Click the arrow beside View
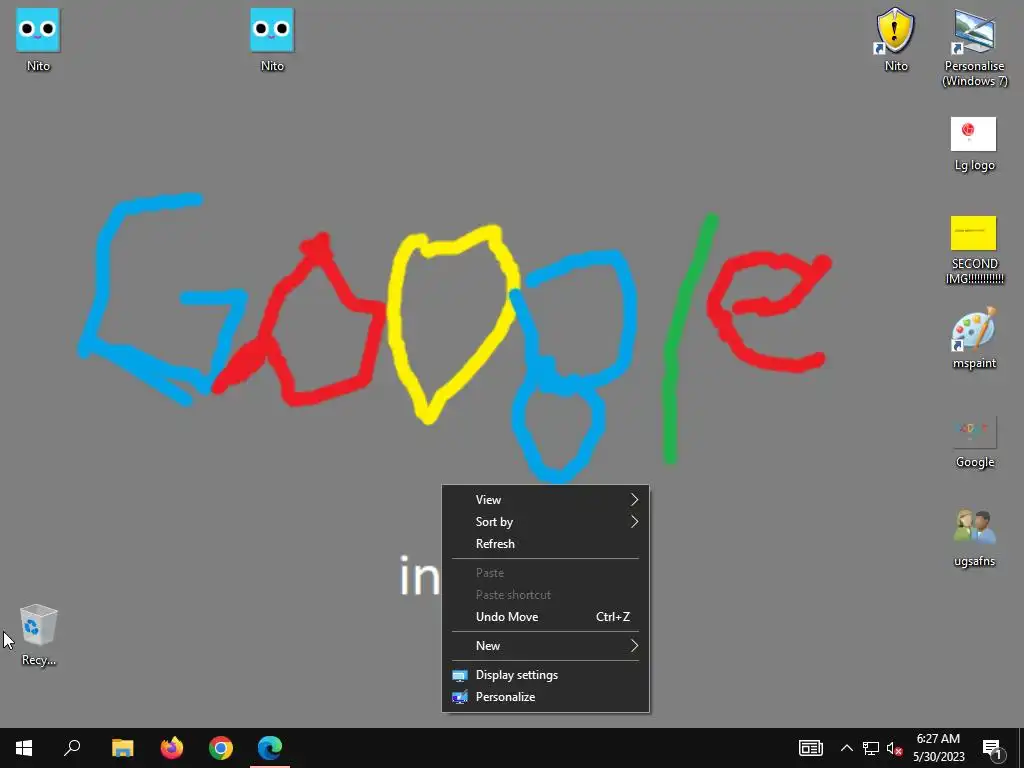 [634, 500]
